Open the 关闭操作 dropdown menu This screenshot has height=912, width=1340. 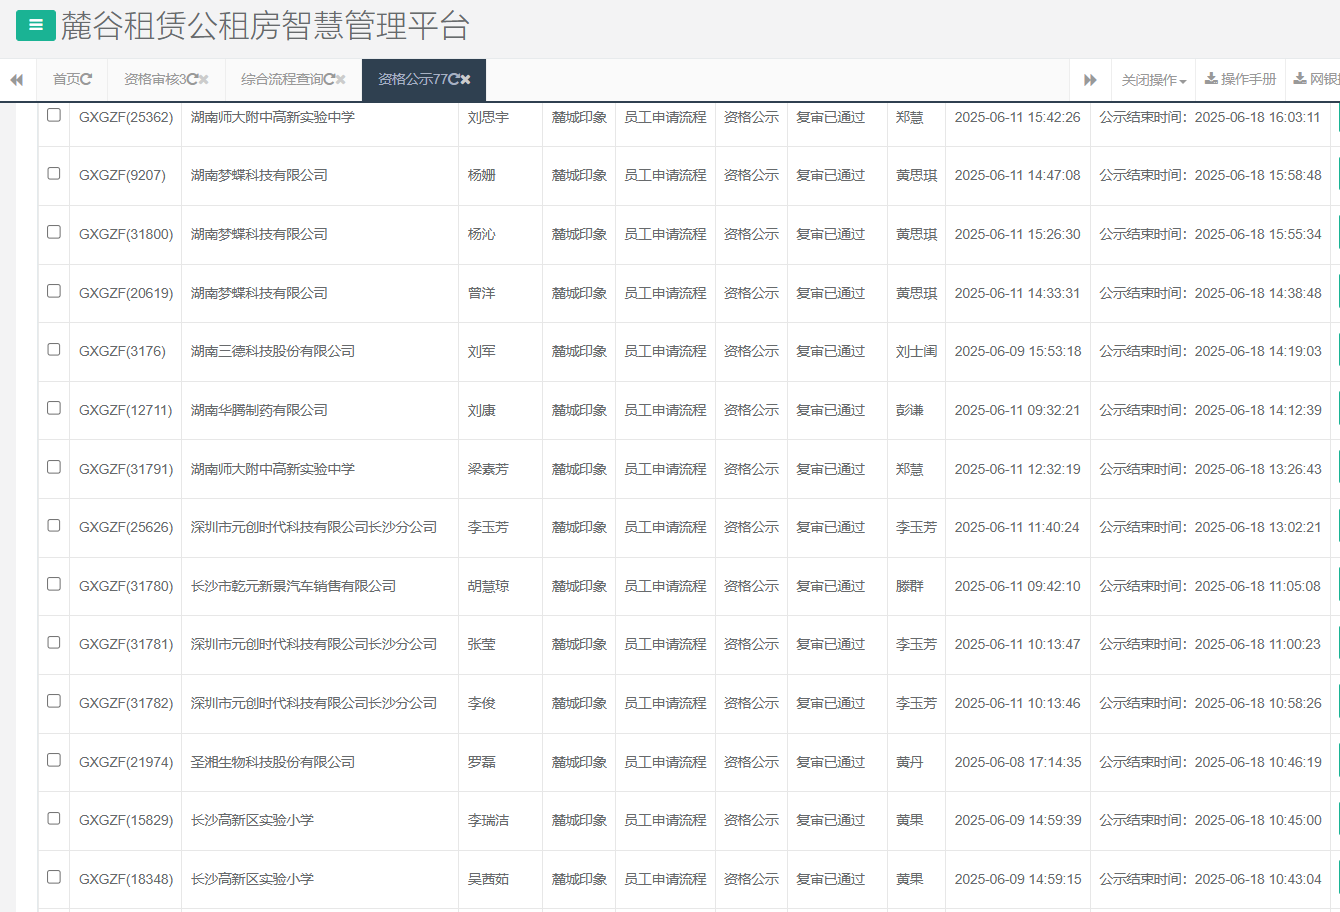(1153, 80)
